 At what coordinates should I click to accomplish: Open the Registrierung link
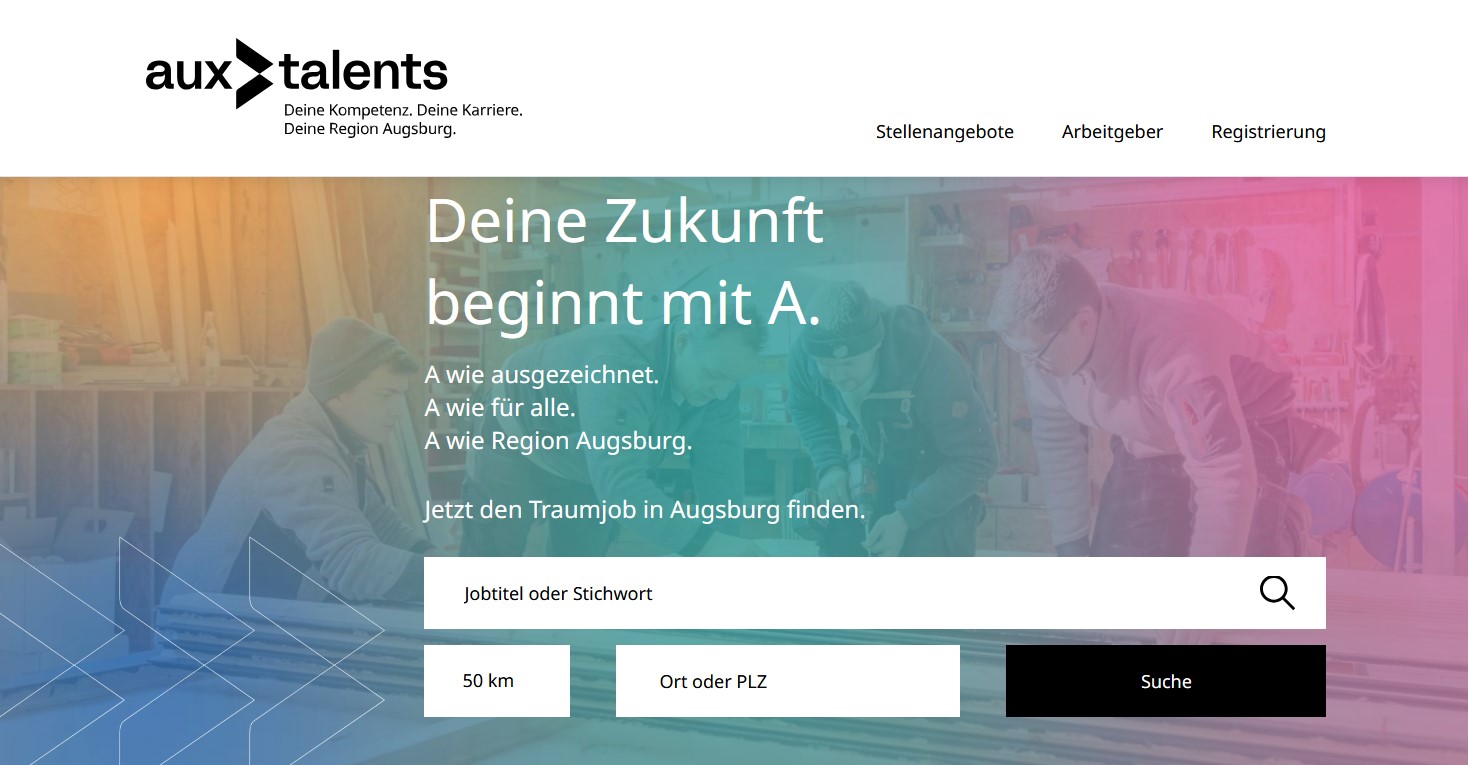(x=1268, y=132)
